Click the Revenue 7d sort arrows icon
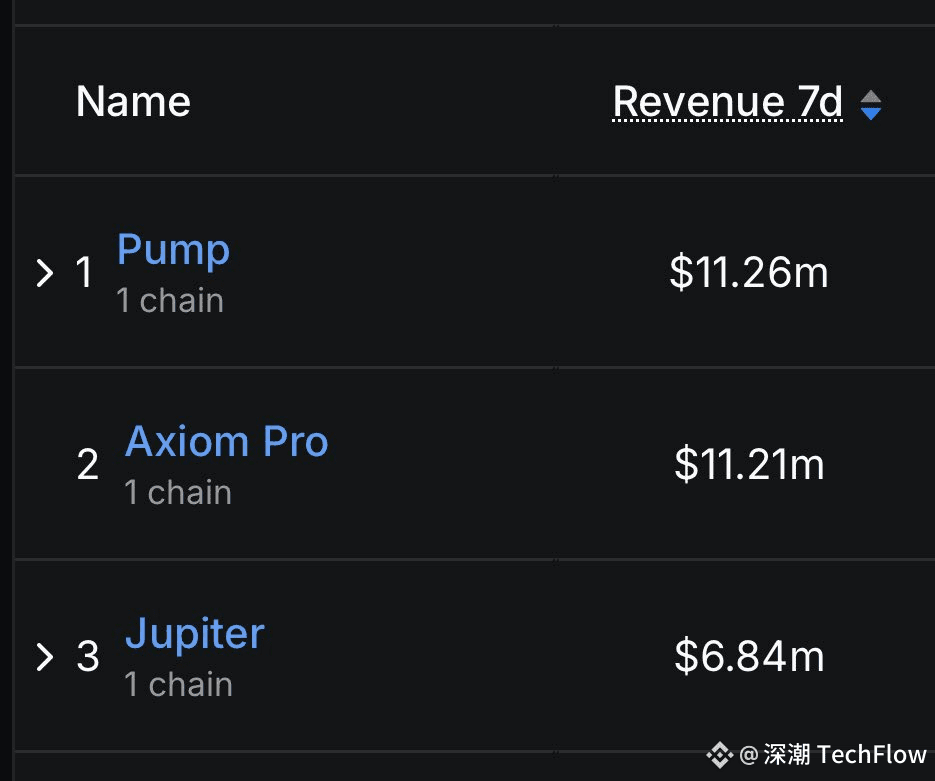Image resolution: width=935 pixels, height=781 pixels. click(x=871, y=105)
